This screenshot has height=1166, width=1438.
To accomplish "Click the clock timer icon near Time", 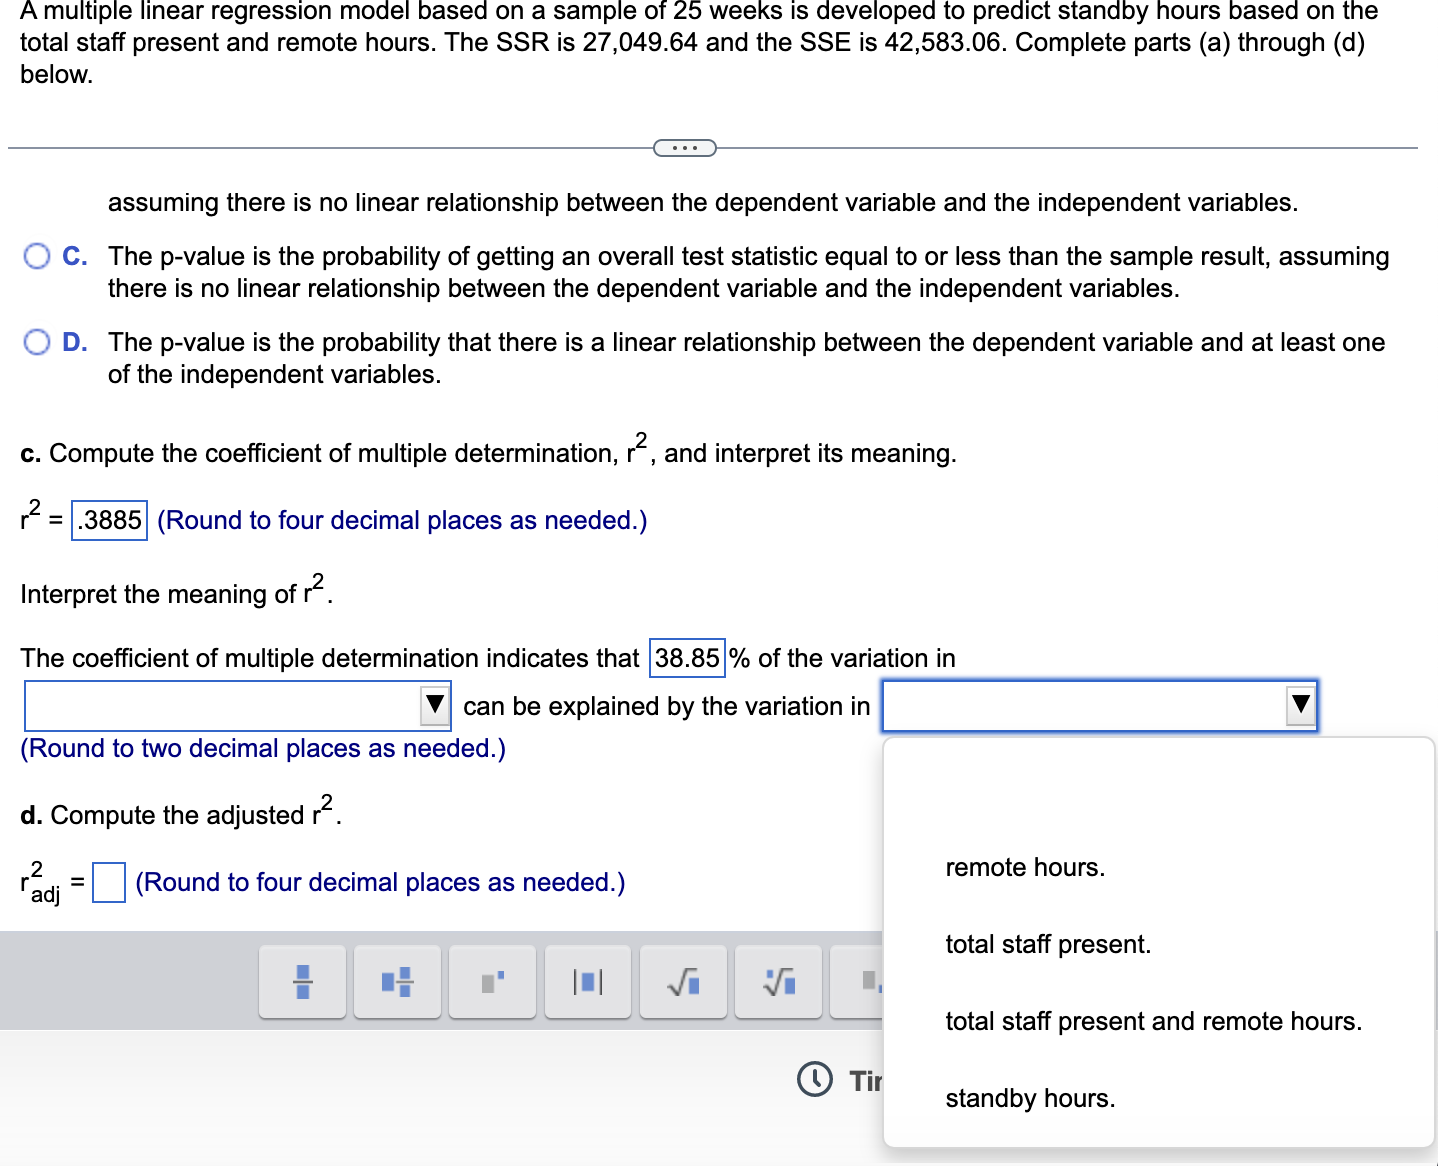I will pyautogui.click(x=814, y=1080).
